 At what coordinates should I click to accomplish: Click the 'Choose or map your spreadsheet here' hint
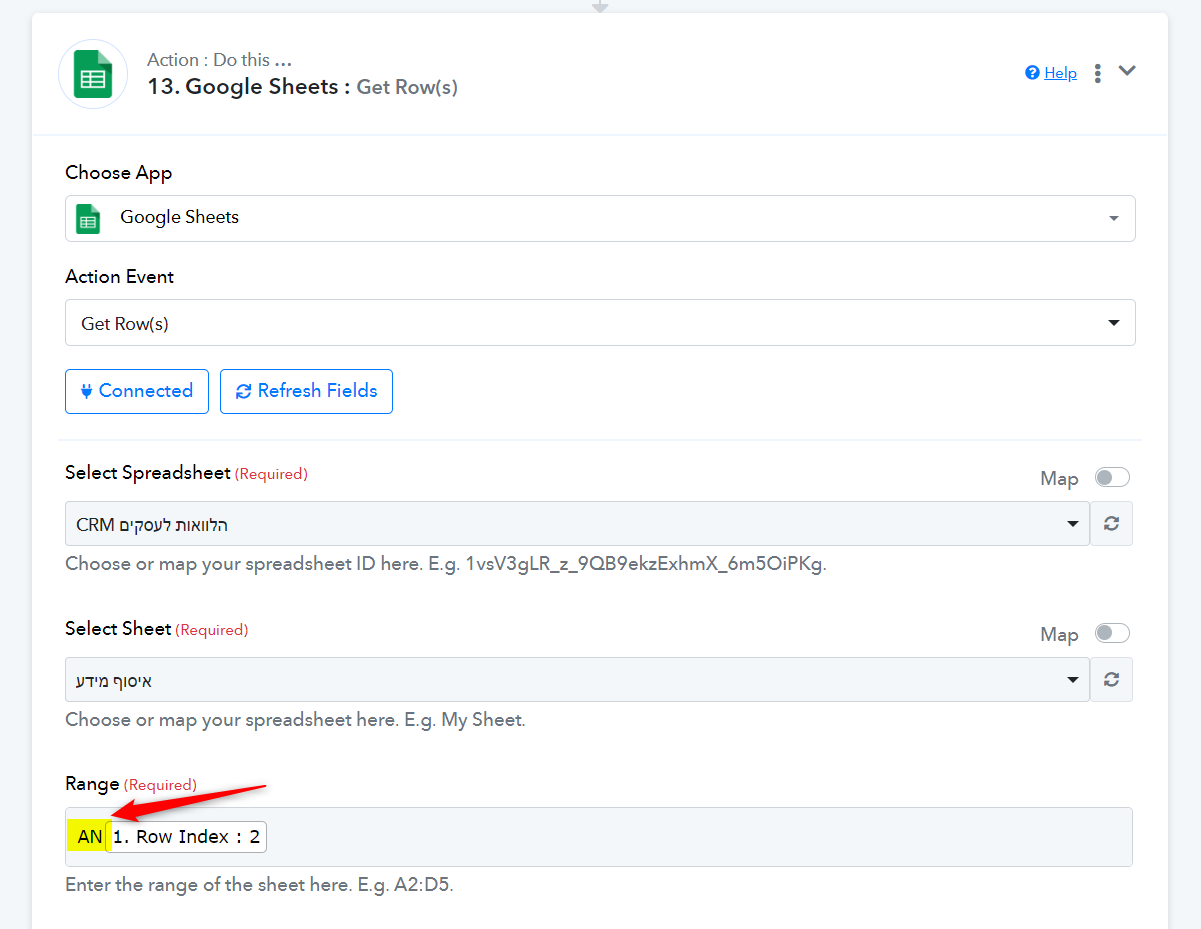point(295,719)
